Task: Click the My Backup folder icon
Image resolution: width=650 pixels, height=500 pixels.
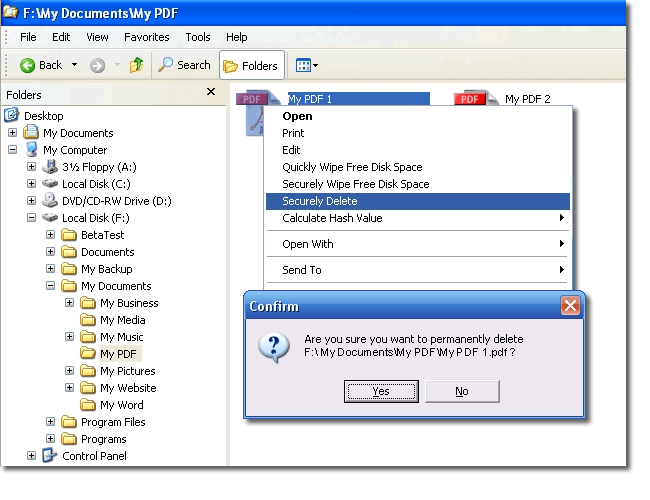Action: tap(69, 269)
